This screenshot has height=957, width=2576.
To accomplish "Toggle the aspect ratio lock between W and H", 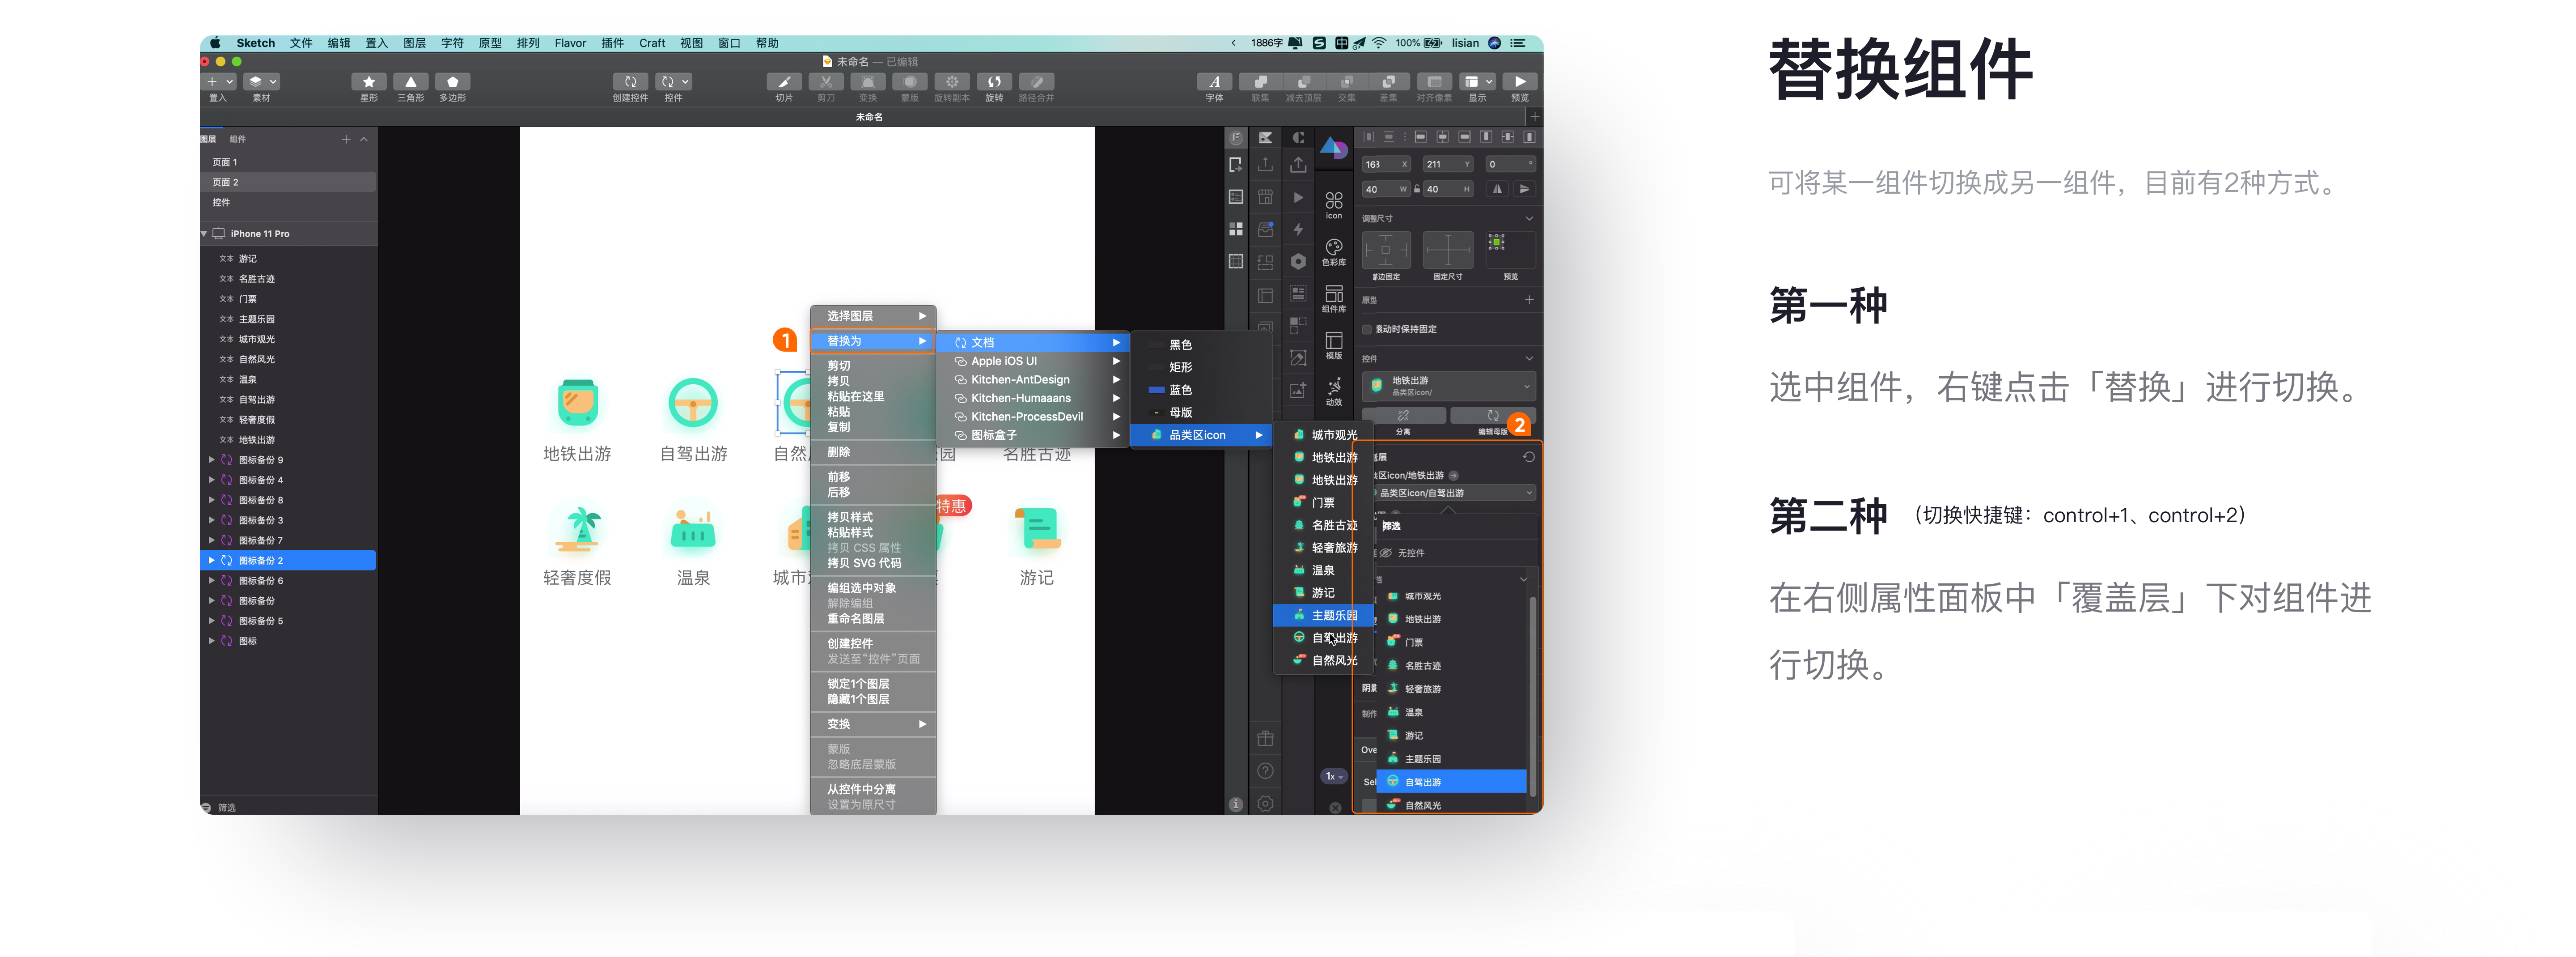I will [1417, 189].
